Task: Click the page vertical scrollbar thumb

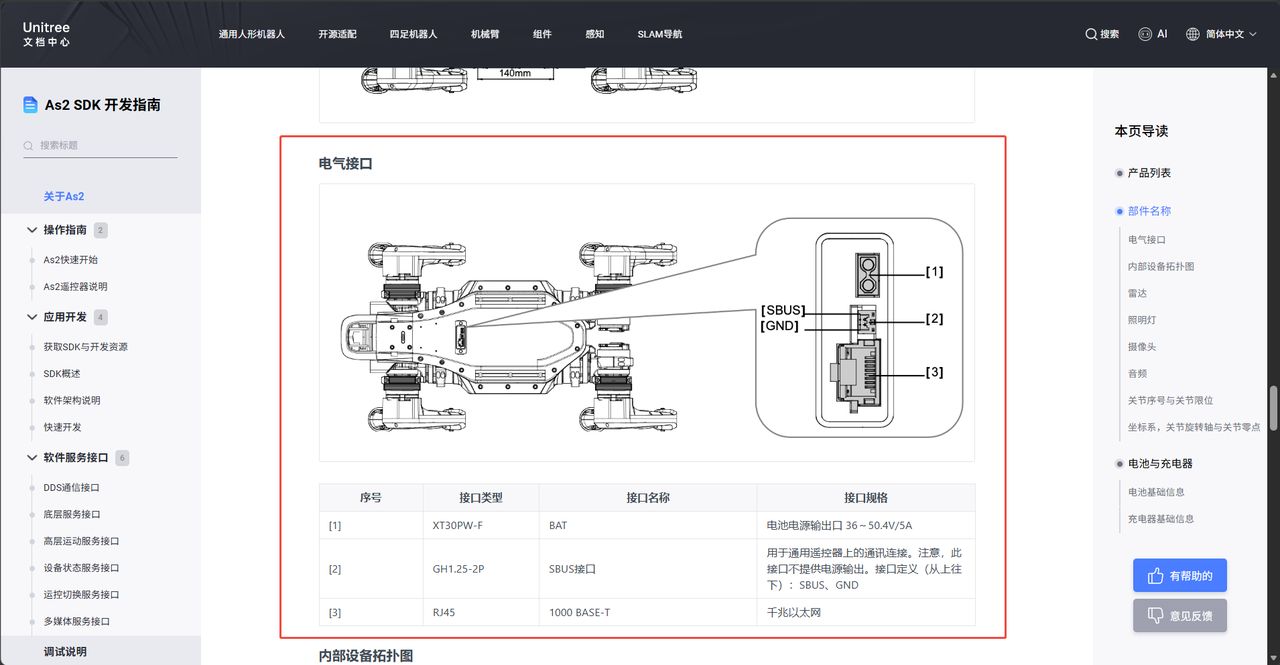Action: click(x=1274, y=407)
